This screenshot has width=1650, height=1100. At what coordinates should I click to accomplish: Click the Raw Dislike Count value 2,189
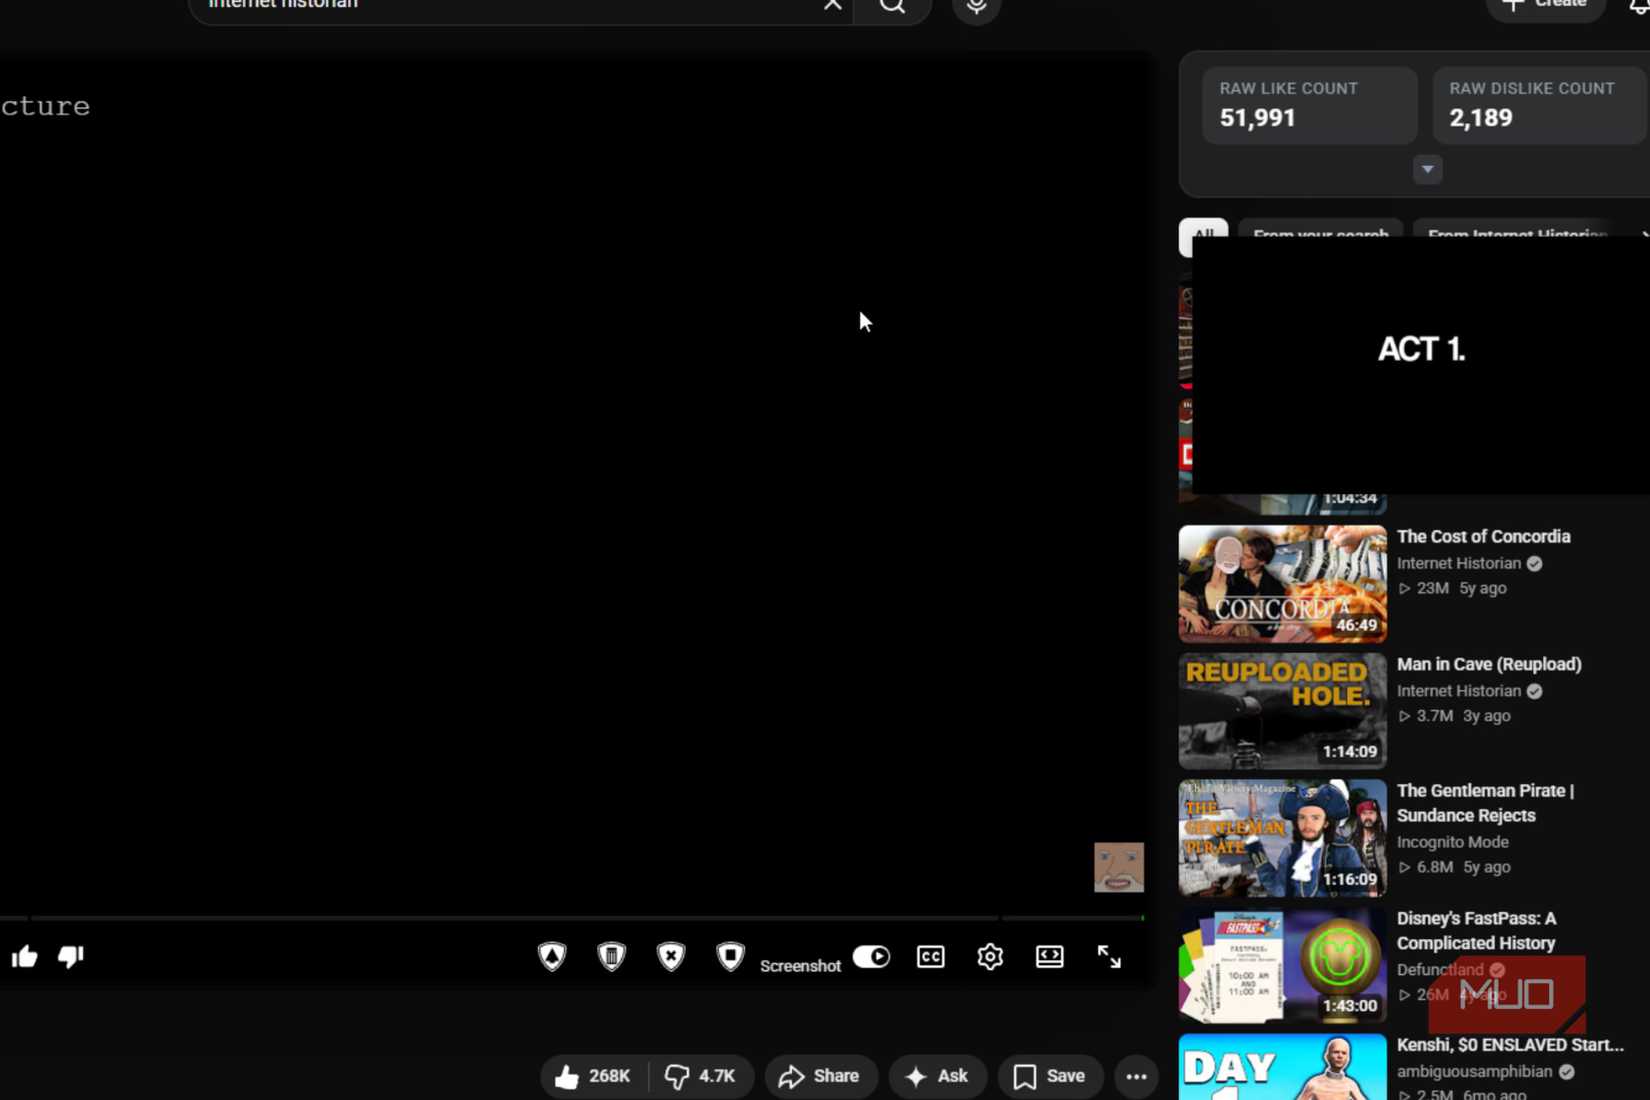point(1480,118)
